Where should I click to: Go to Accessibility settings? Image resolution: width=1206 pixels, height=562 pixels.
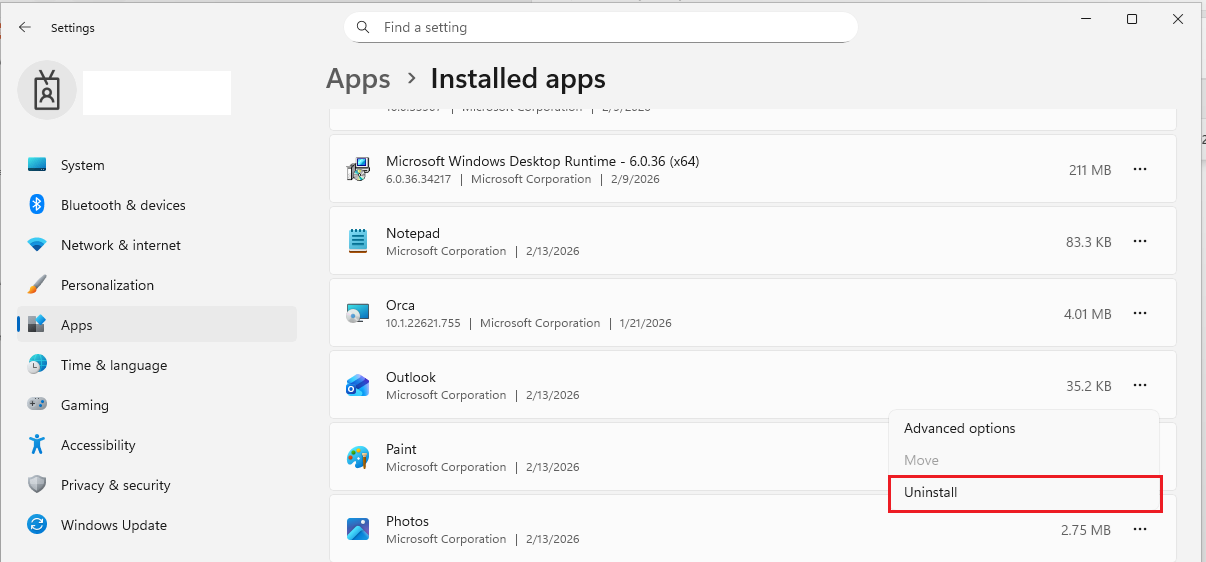[x=157, y=445]
